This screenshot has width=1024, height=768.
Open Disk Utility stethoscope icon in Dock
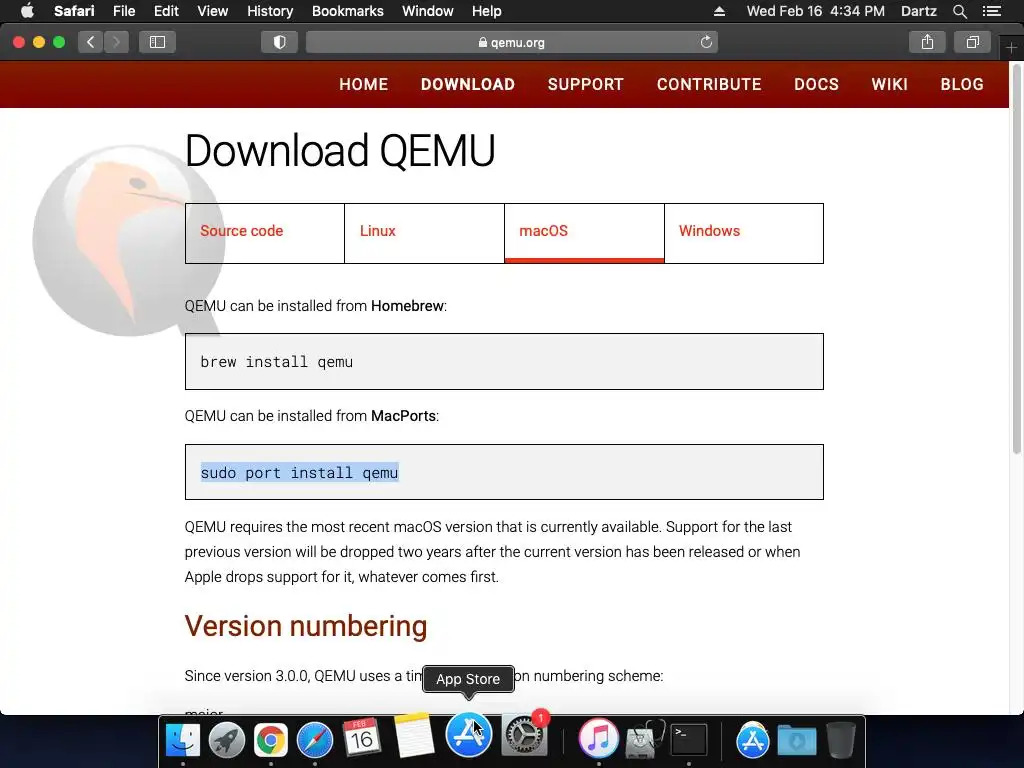pos(645,739)
